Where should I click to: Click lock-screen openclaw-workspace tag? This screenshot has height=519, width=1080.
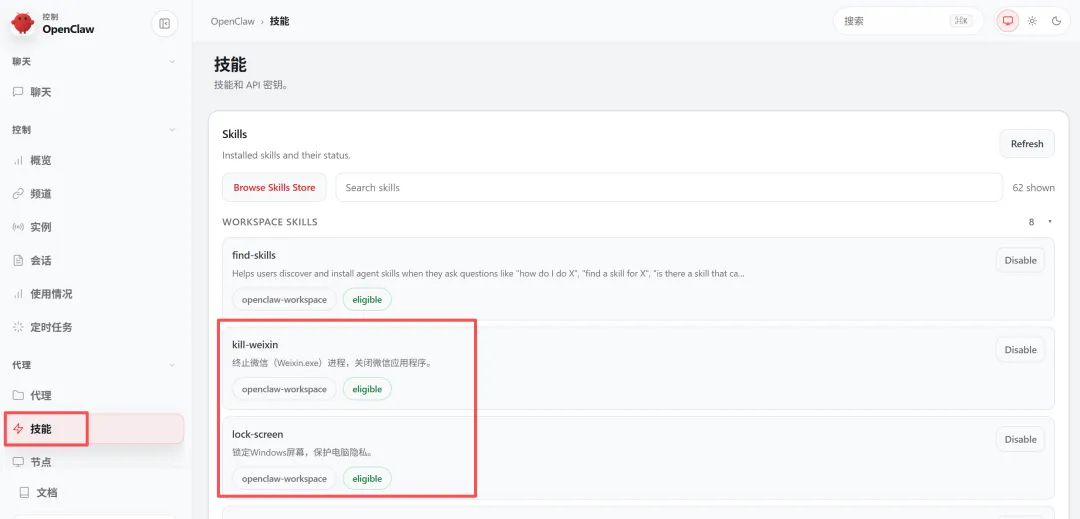point(284,478)
